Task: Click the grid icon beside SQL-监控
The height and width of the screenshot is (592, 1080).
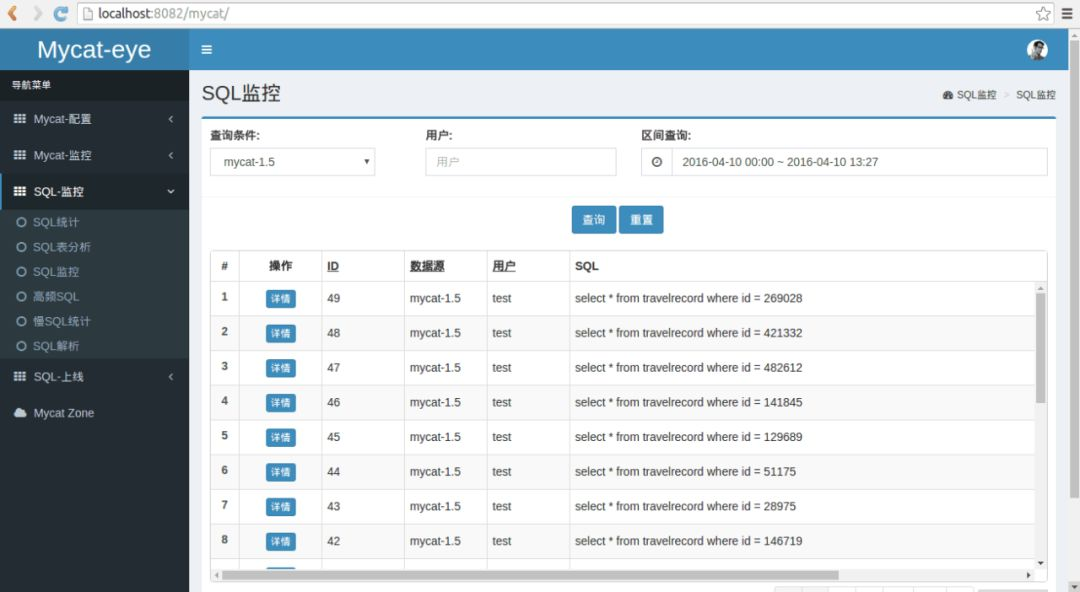Action: 19,192
